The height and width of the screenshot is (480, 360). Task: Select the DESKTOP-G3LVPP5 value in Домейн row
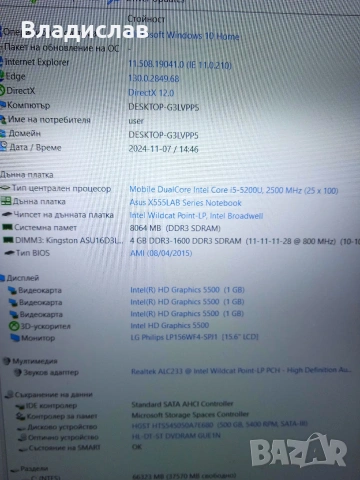[164, 135]
